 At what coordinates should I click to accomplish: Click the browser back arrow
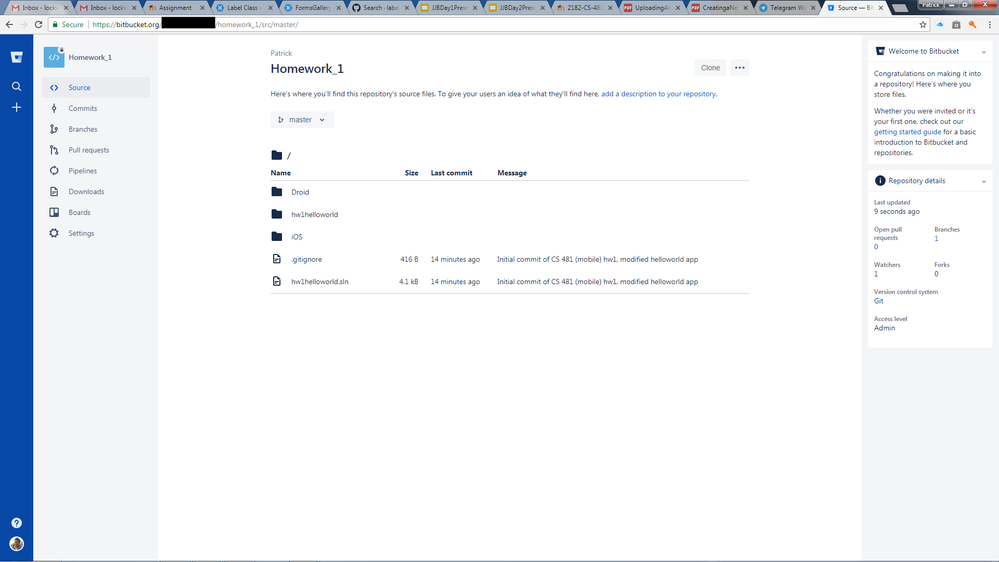[9, 24]
